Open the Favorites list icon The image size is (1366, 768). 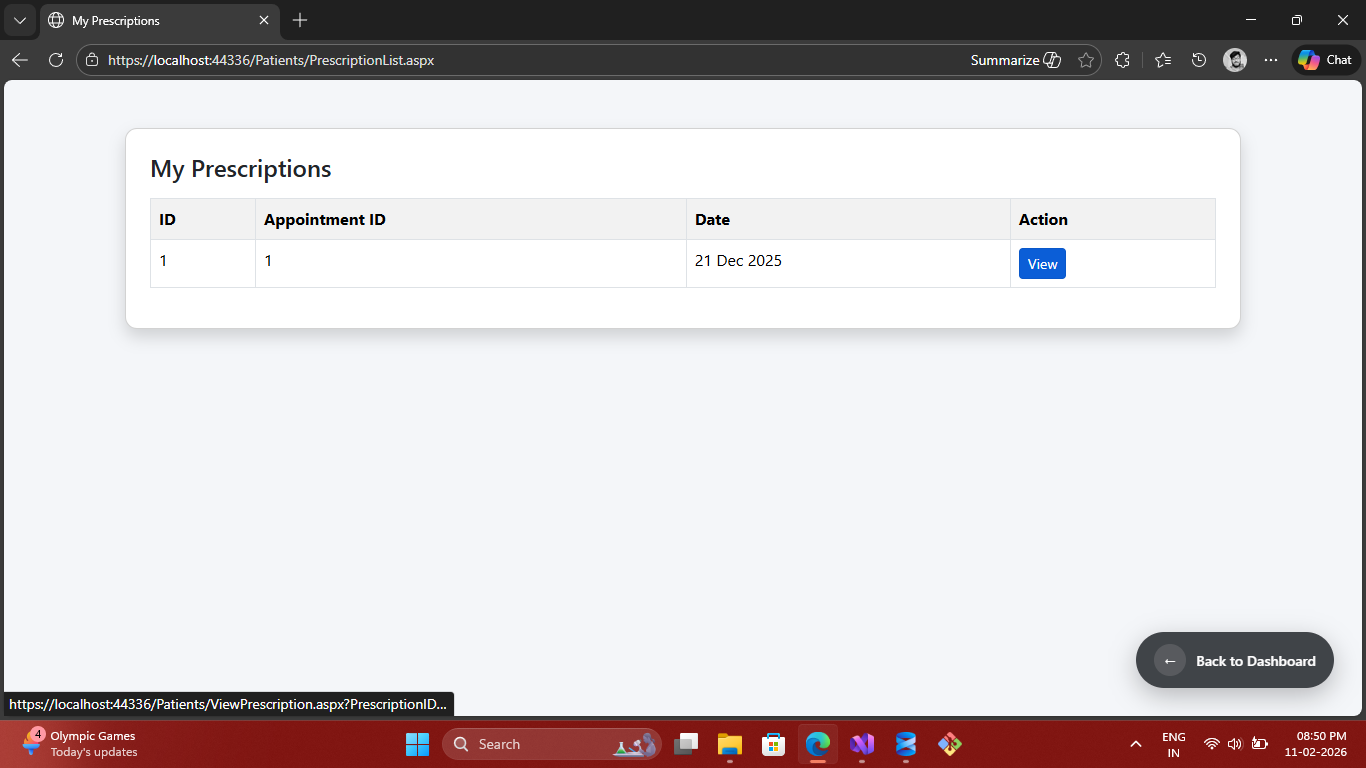(1162, 60)
